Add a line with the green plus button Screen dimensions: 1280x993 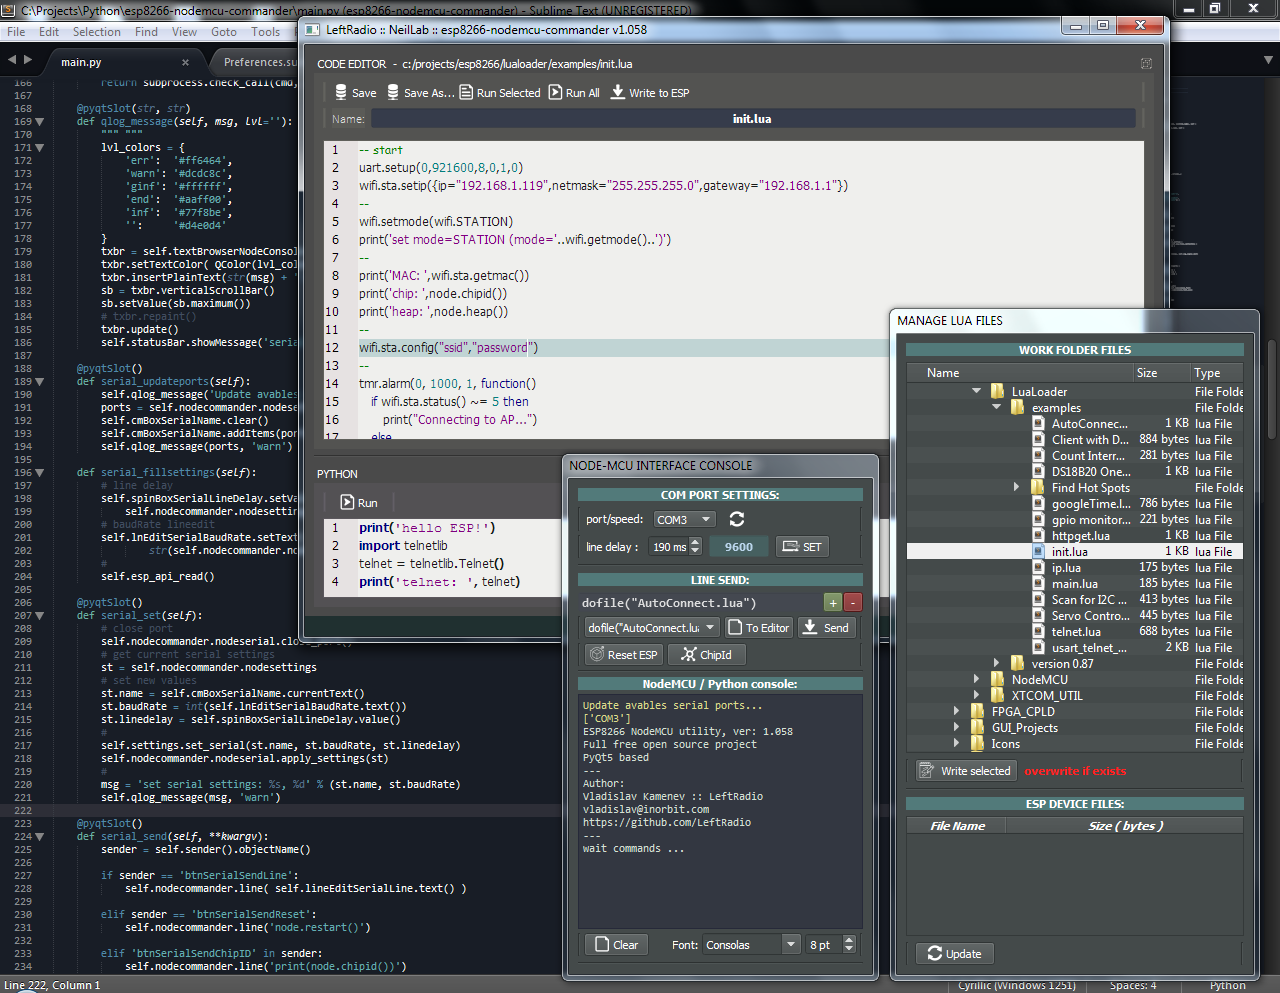[x=832, y=602]
